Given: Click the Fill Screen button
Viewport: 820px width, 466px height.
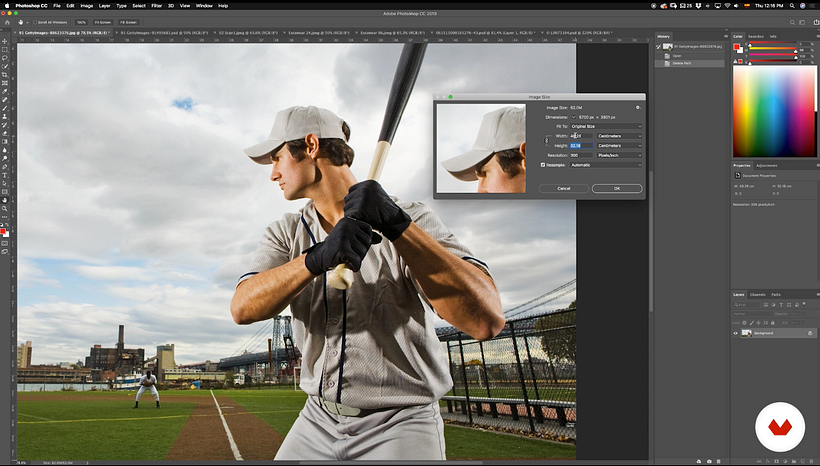Looking at the screenshot, I should tap(128, 22).
